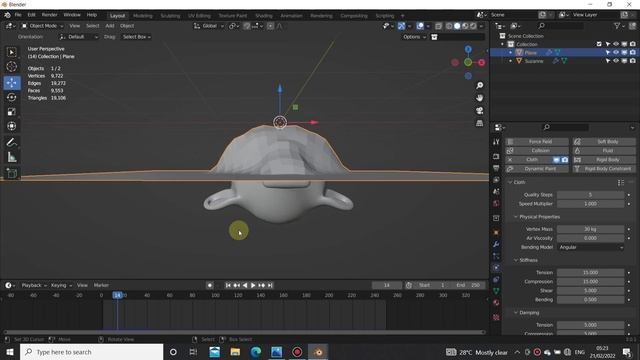Choose the Rotate tool
This screenshot has height=360, width=640.
pos(11,97)
